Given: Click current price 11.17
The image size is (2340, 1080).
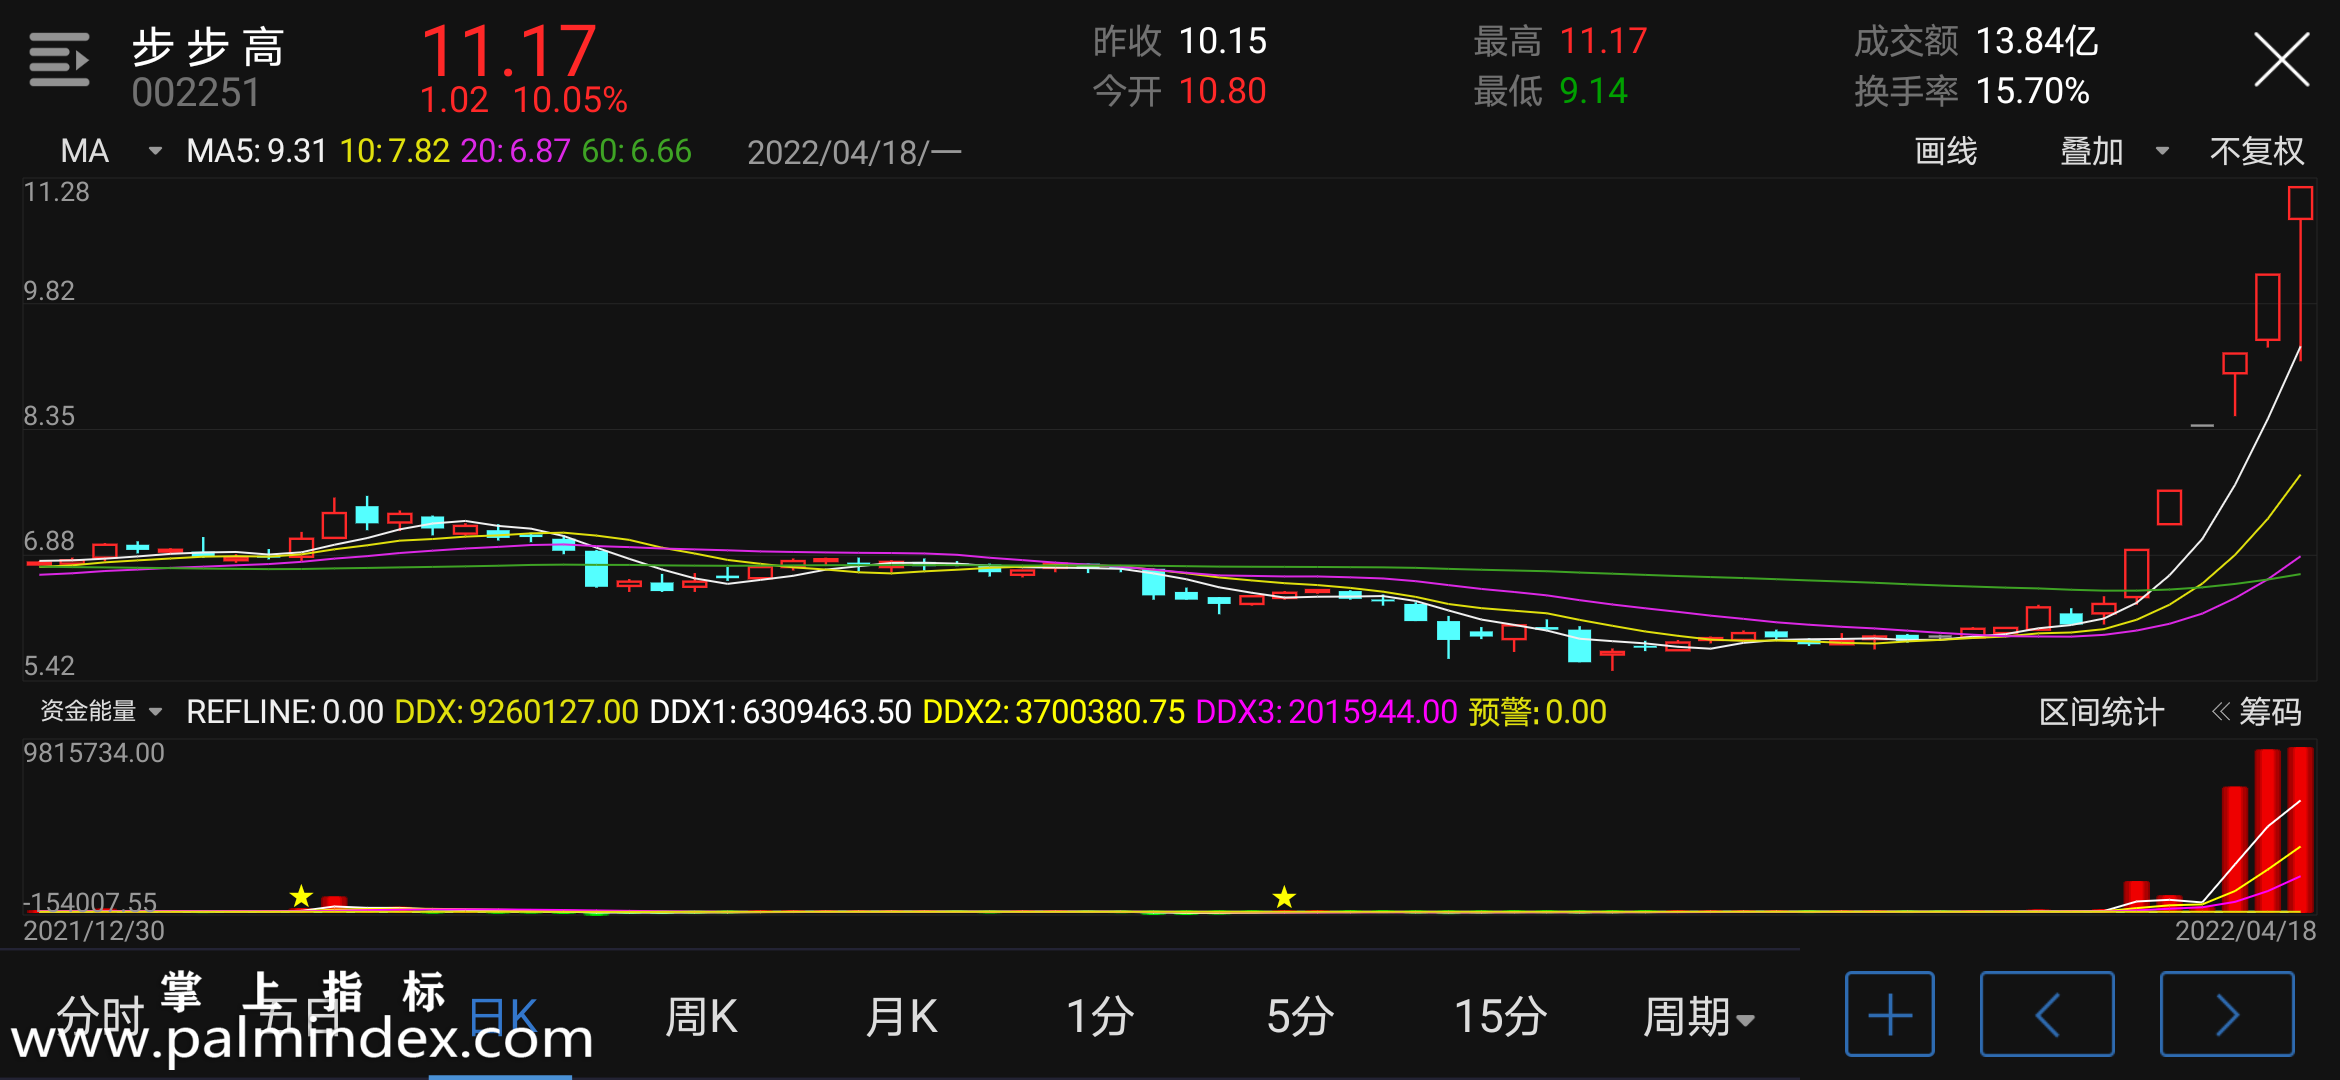Looking at the screenshot, I should pos(509,50).
